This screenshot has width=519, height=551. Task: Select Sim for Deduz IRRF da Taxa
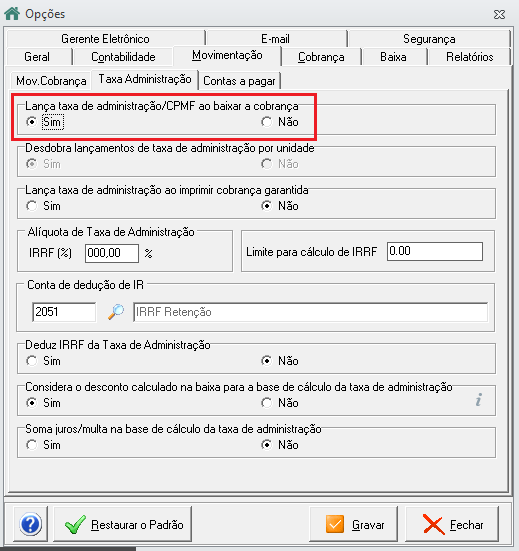32,361
